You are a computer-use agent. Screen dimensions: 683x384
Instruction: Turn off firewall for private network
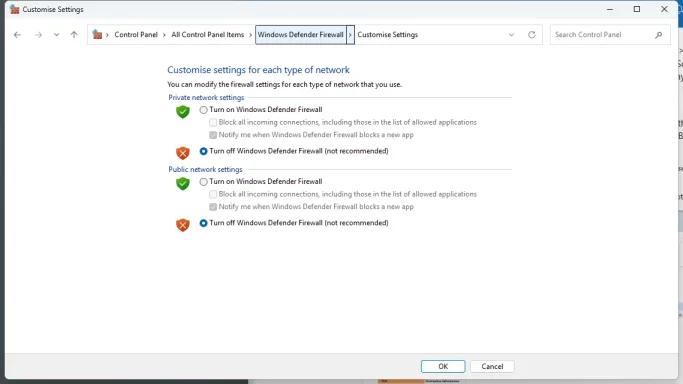click(203, 152)
